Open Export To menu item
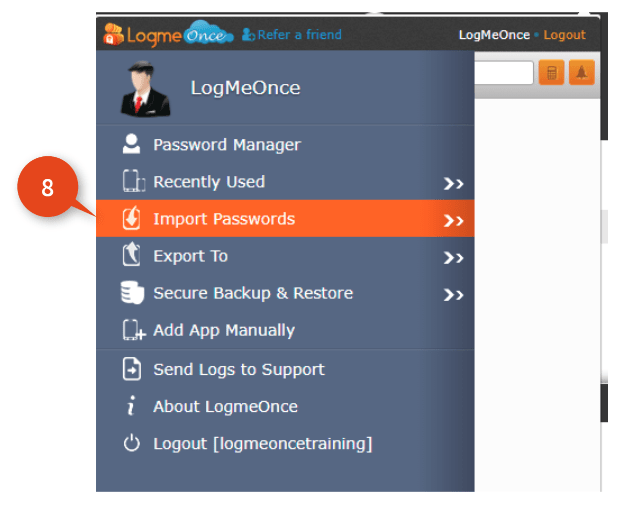635x511 pixels. point(285,256)
